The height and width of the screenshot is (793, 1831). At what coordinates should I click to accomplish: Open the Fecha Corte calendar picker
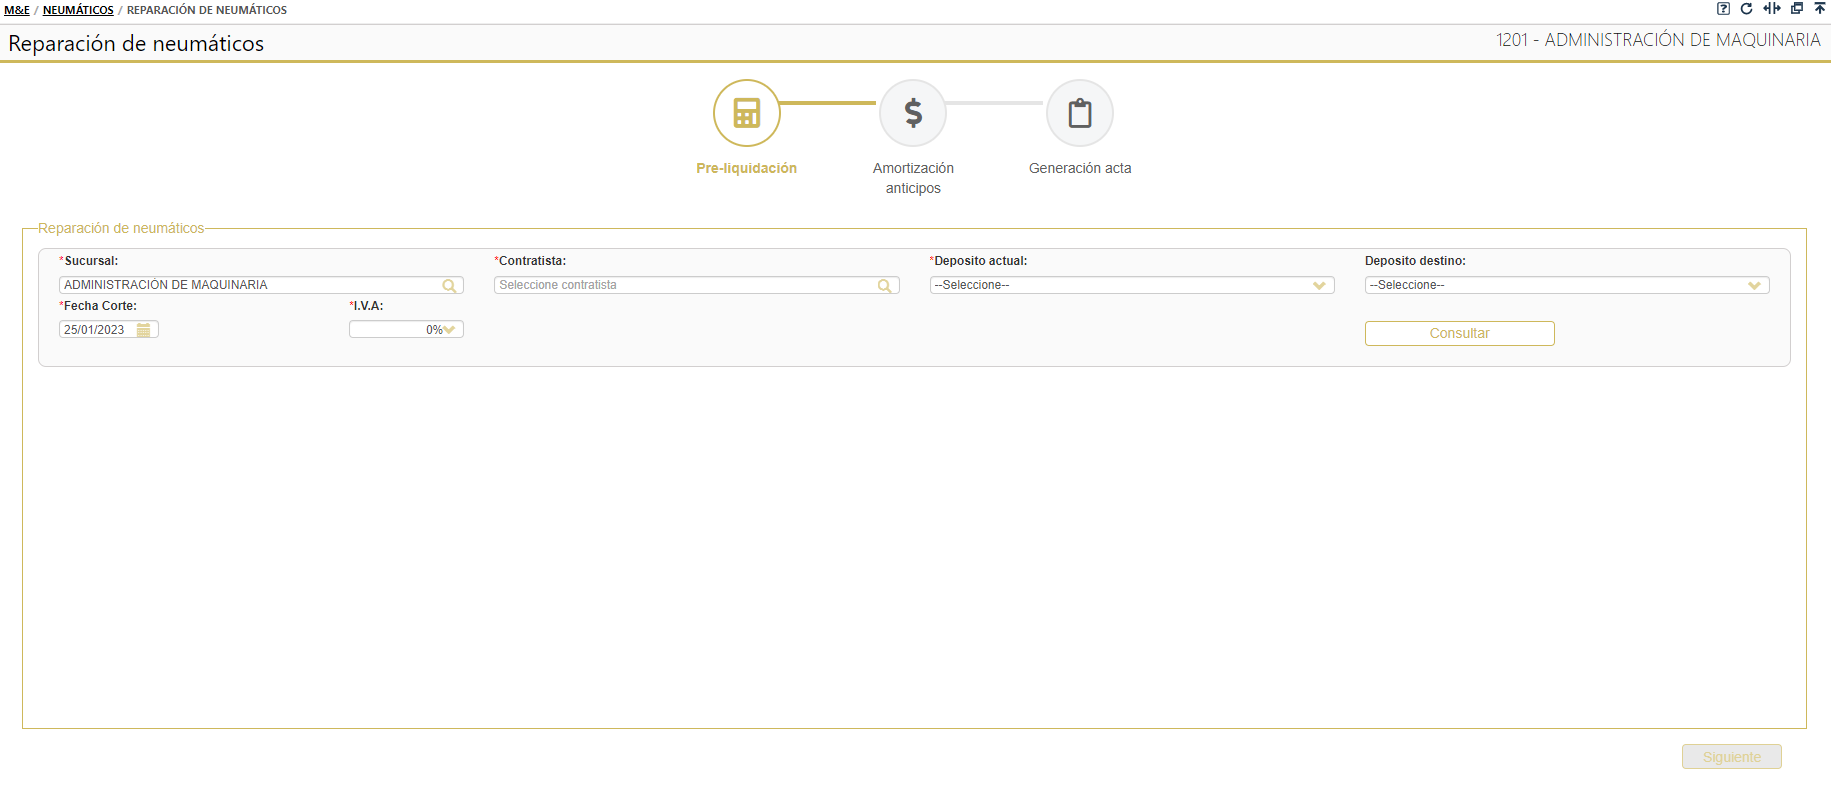[144, 330]
